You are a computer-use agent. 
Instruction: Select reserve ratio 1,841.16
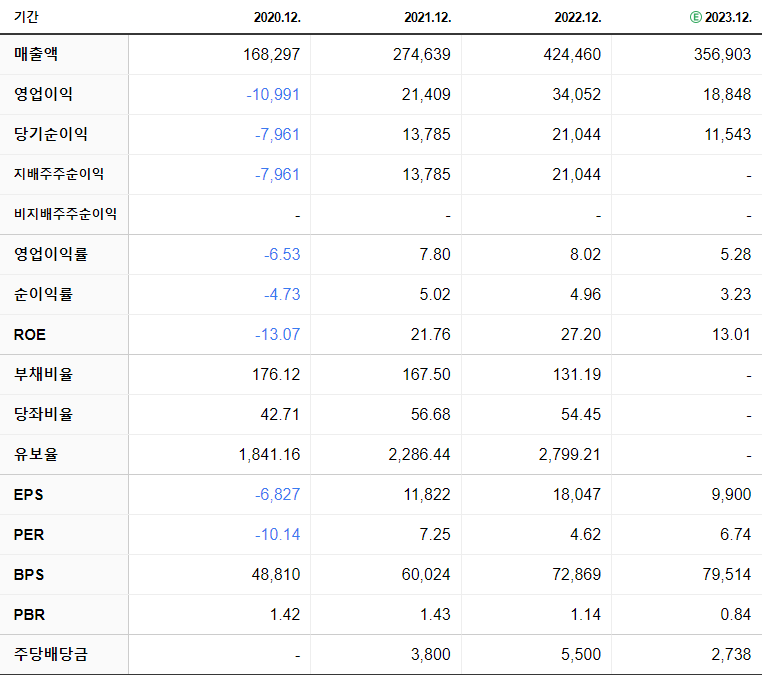pos(269,454)
